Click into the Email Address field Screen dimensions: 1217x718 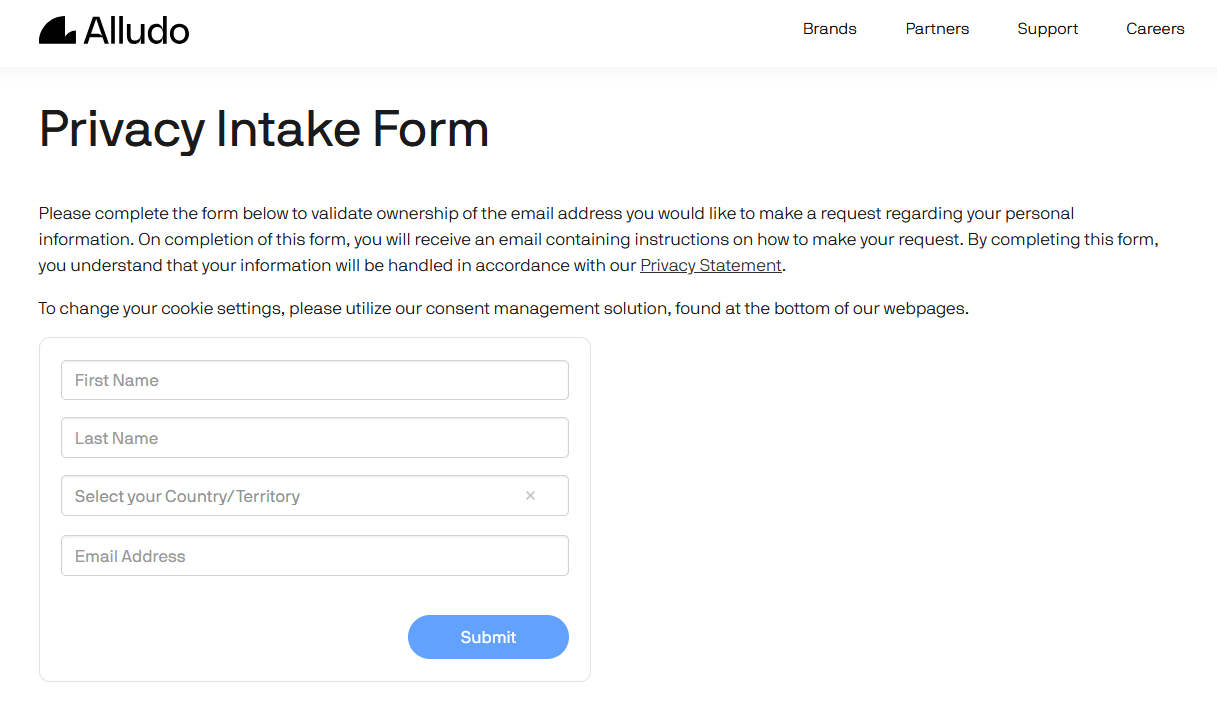click(x=315, y=556)
